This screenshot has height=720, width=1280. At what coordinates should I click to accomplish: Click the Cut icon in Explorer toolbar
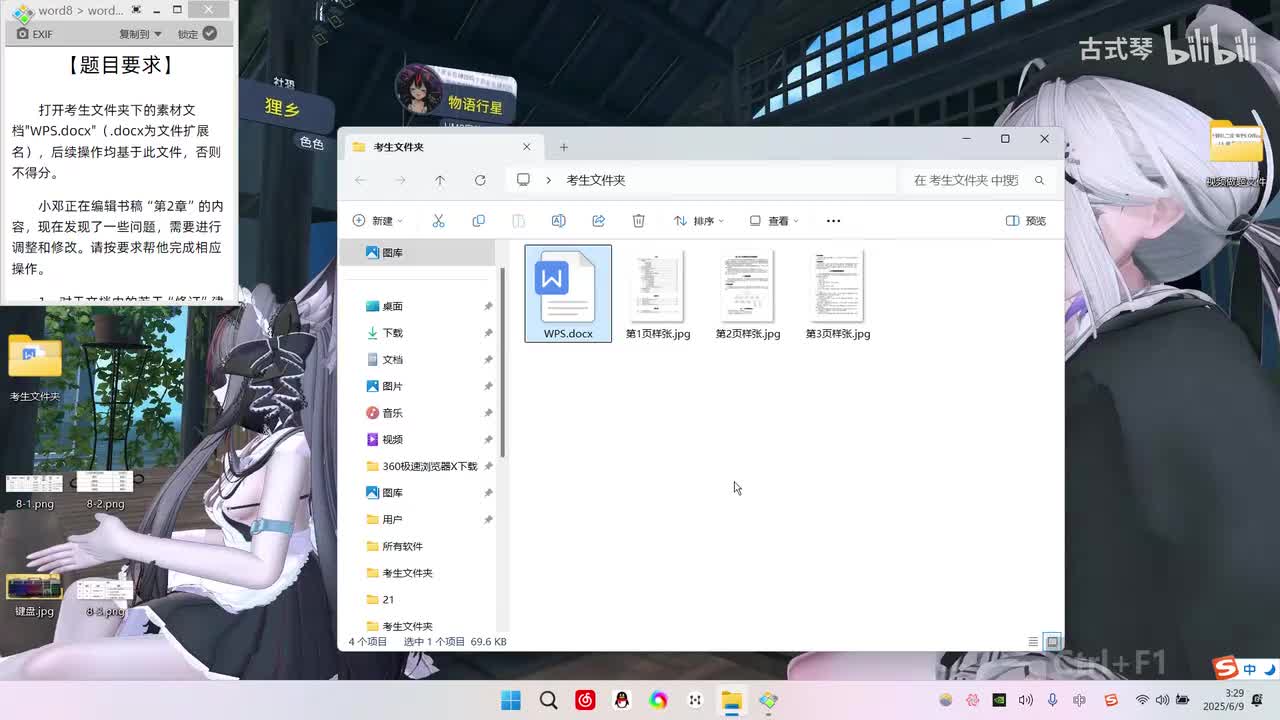point(438,220)
